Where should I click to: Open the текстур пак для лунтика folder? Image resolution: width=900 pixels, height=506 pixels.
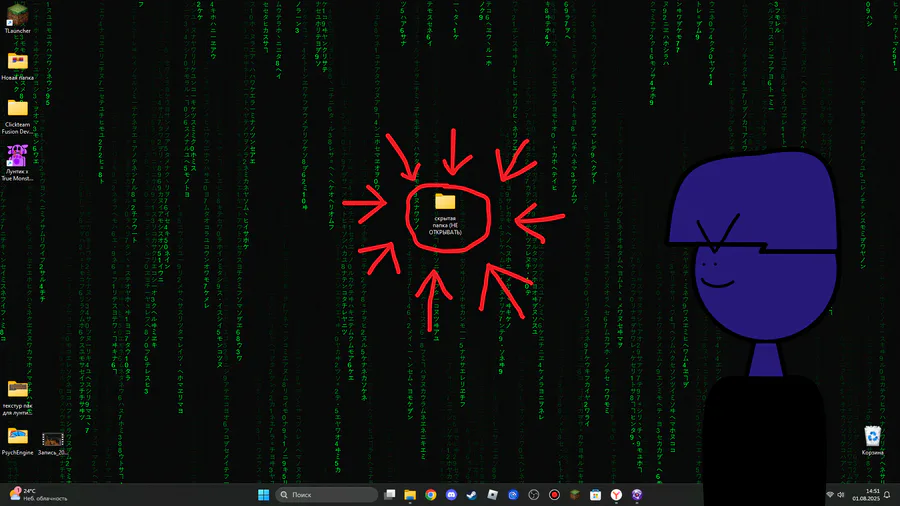(17, 398)
